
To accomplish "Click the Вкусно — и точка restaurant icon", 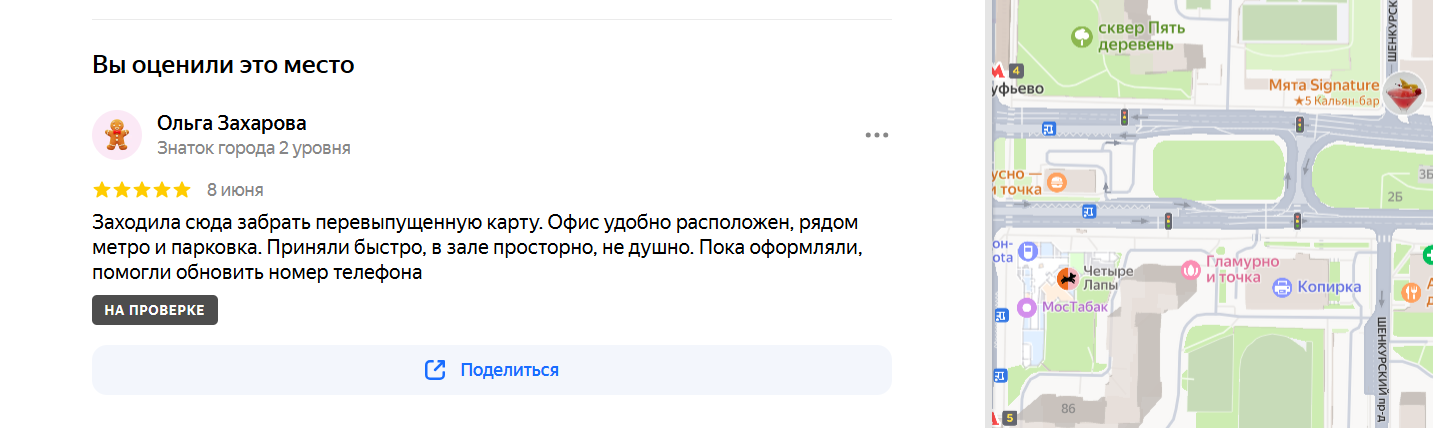I will point(1058,183).
